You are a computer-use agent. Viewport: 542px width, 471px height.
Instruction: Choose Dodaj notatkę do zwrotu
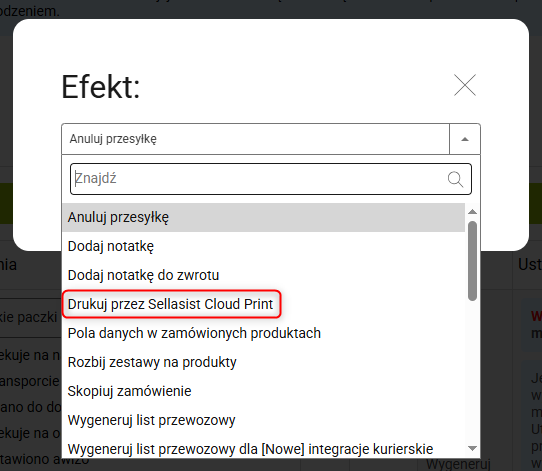click(x=264, y=275)
